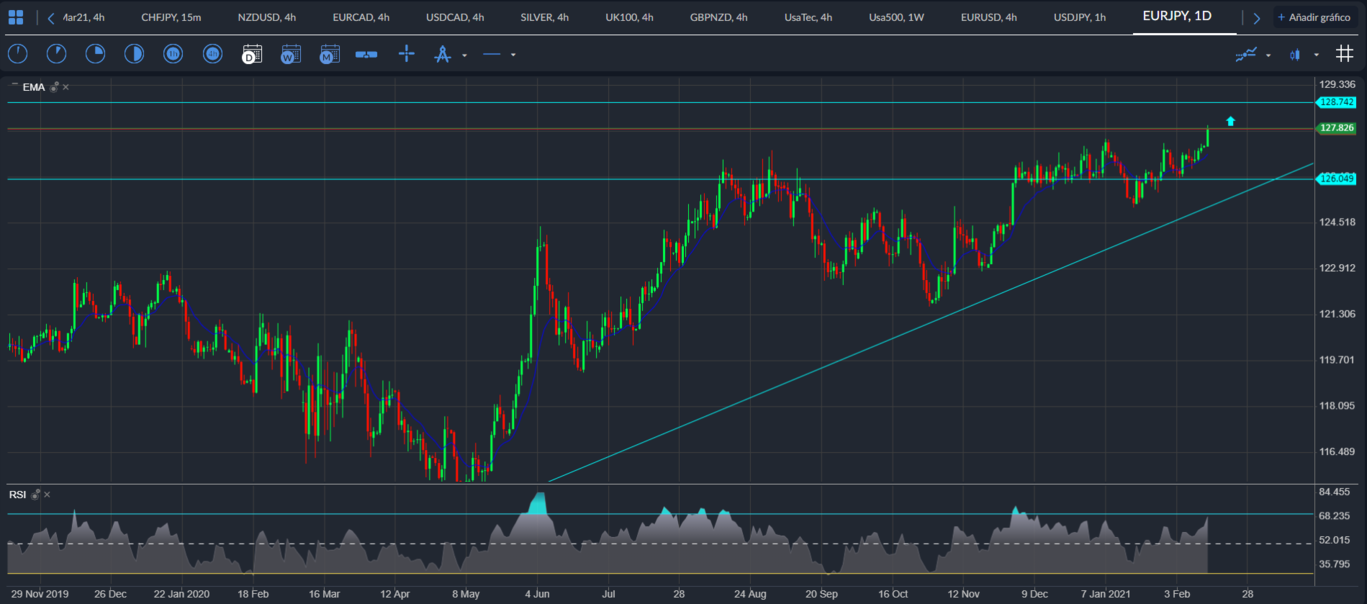Remove the RSI indicator with X
The width and height of the screenshot is (1367, 604).
click(47, 494)
